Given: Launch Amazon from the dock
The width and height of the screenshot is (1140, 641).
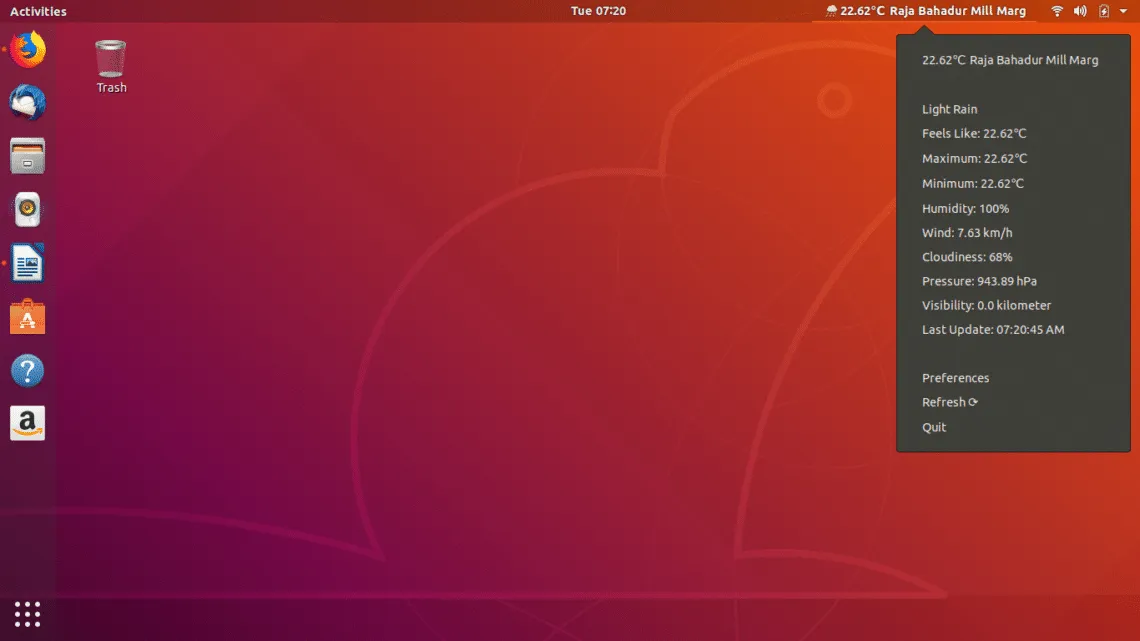Looking at the screenshot, I should (x=28, y=424).
